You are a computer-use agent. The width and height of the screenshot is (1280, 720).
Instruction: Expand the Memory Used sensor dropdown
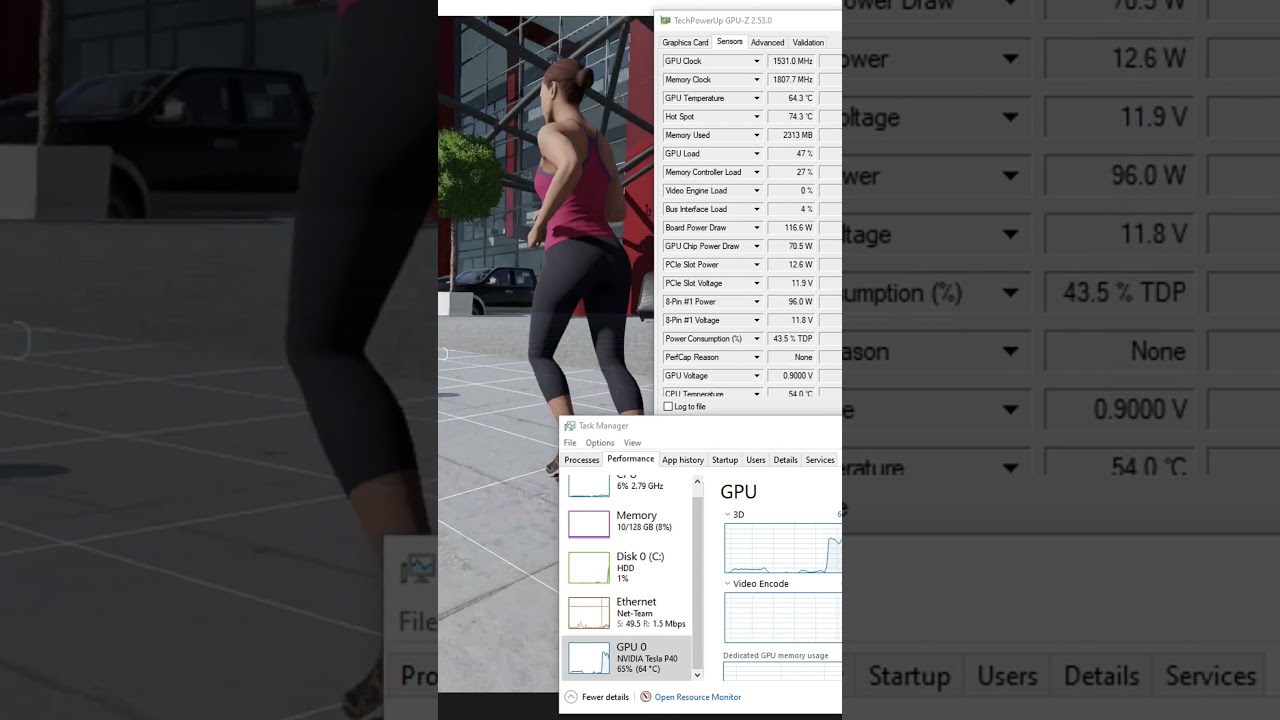757,135
